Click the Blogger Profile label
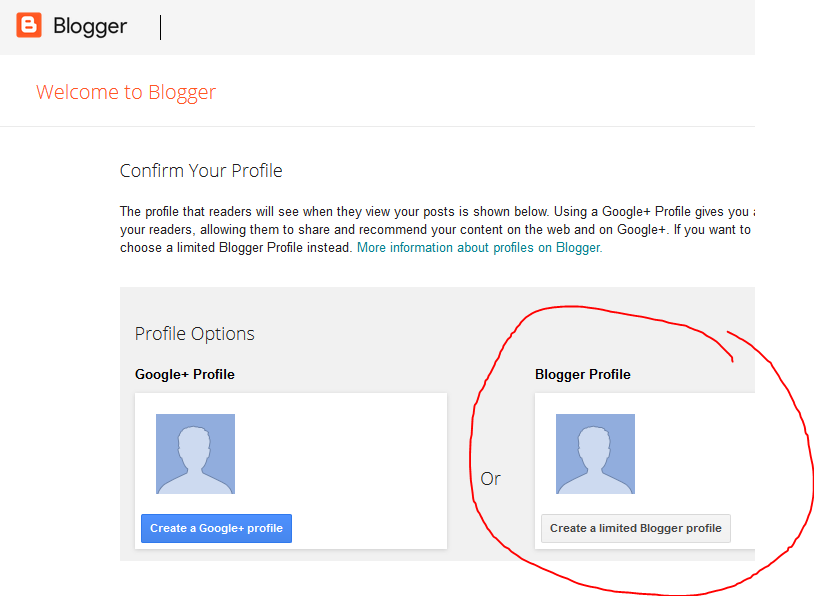 click(x=583, y=375)
